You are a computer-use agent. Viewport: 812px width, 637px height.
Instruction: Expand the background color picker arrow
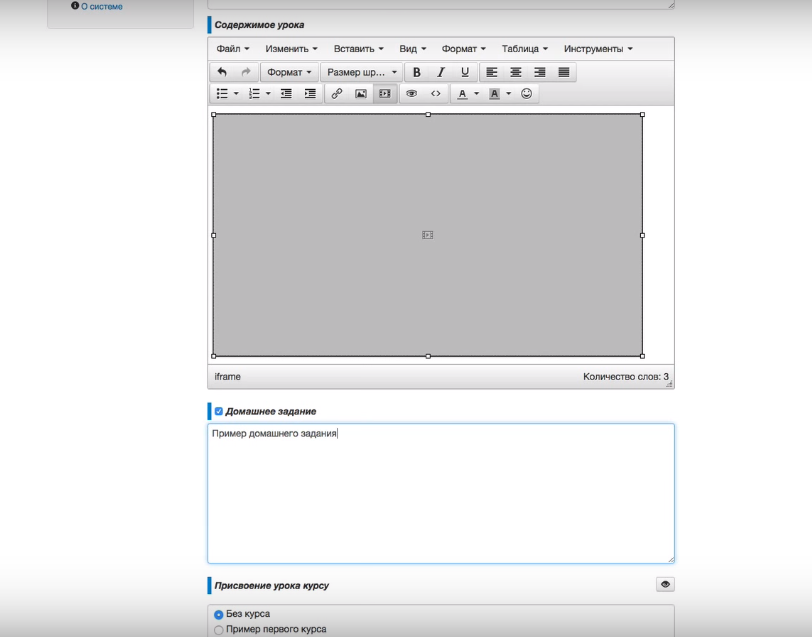click(x=509, y=93)
